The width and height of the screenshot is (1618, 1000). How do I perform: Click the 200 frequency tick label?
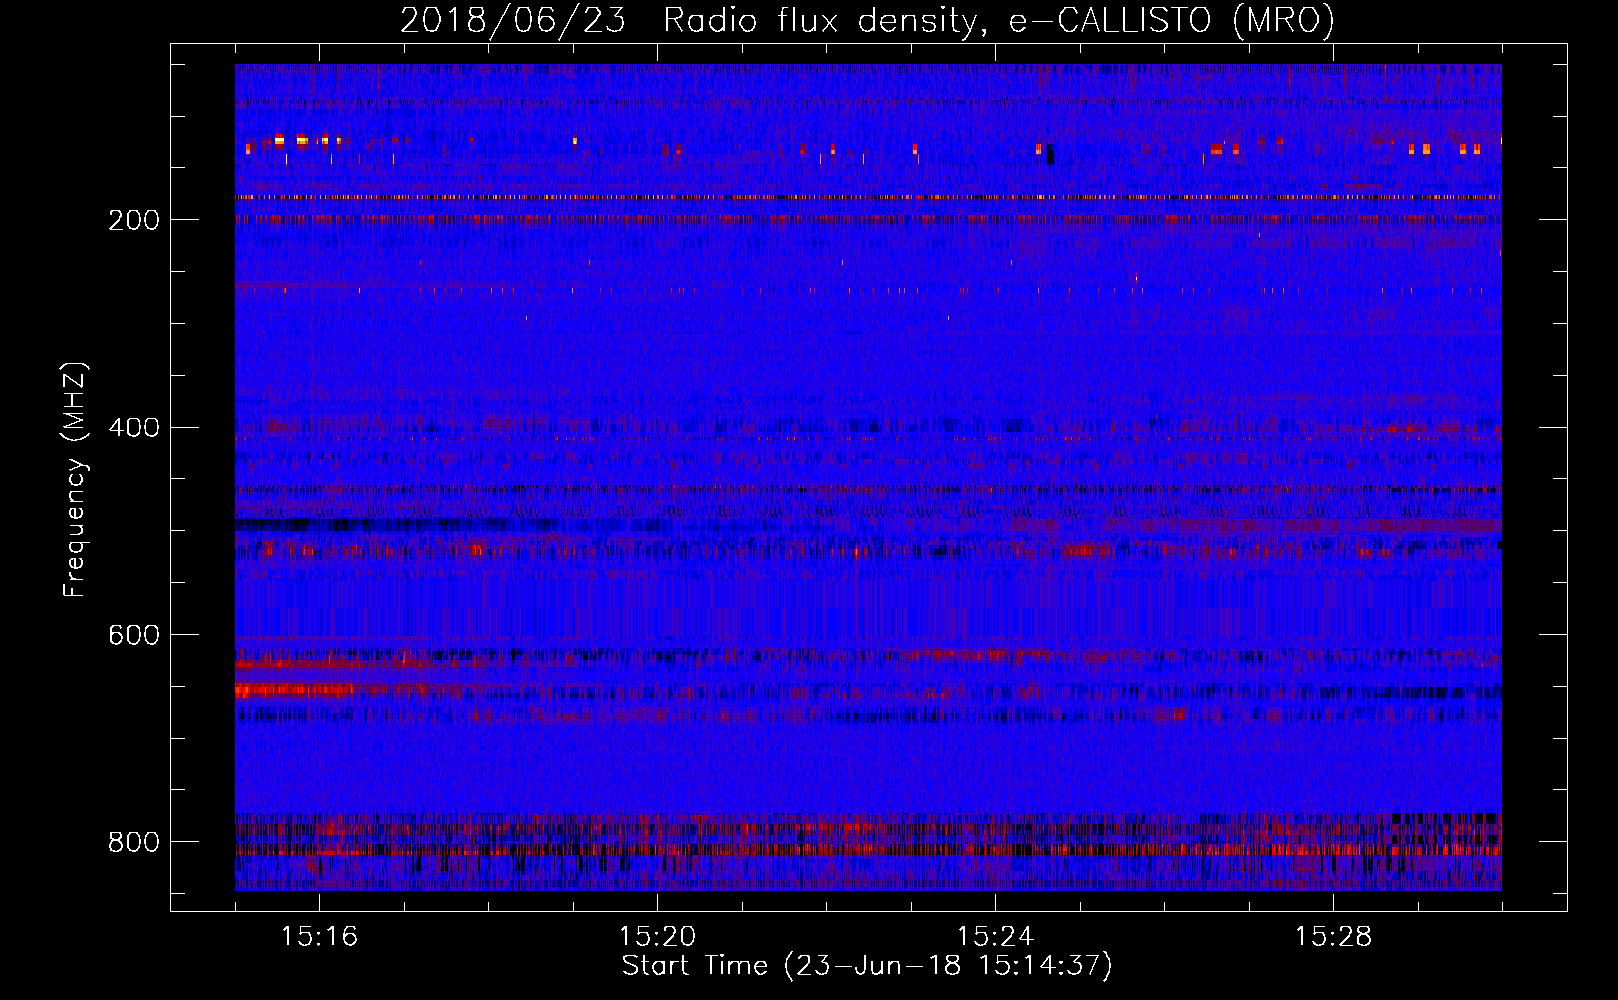point(134,220)
